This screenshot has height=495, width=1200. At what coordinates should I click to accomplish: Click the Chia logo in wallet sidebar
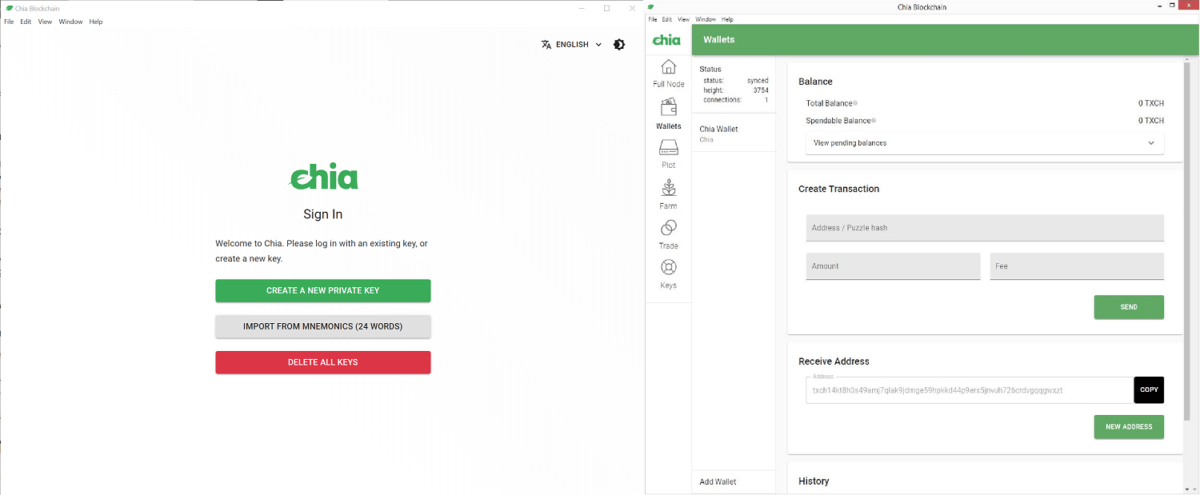pos(667,40)
